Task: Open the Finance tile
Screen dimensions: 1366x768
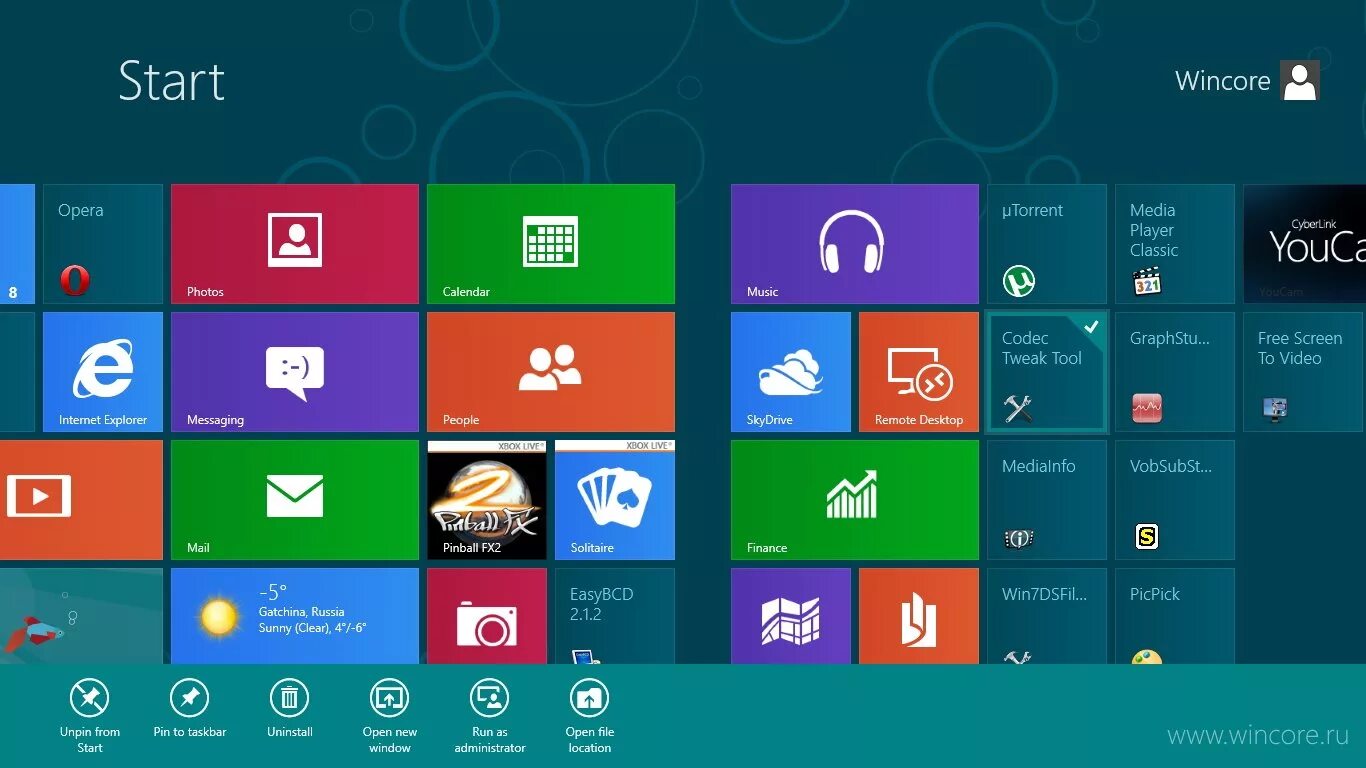Action: 855,500
